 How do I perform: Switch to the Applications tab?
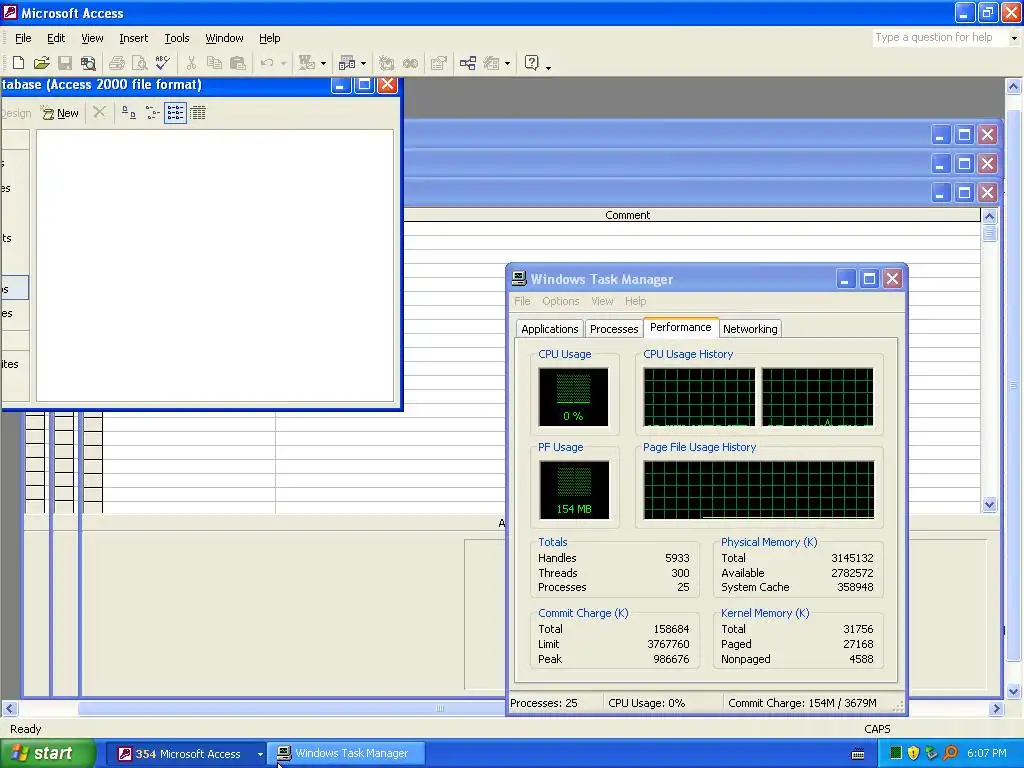[x=549, y=328]
